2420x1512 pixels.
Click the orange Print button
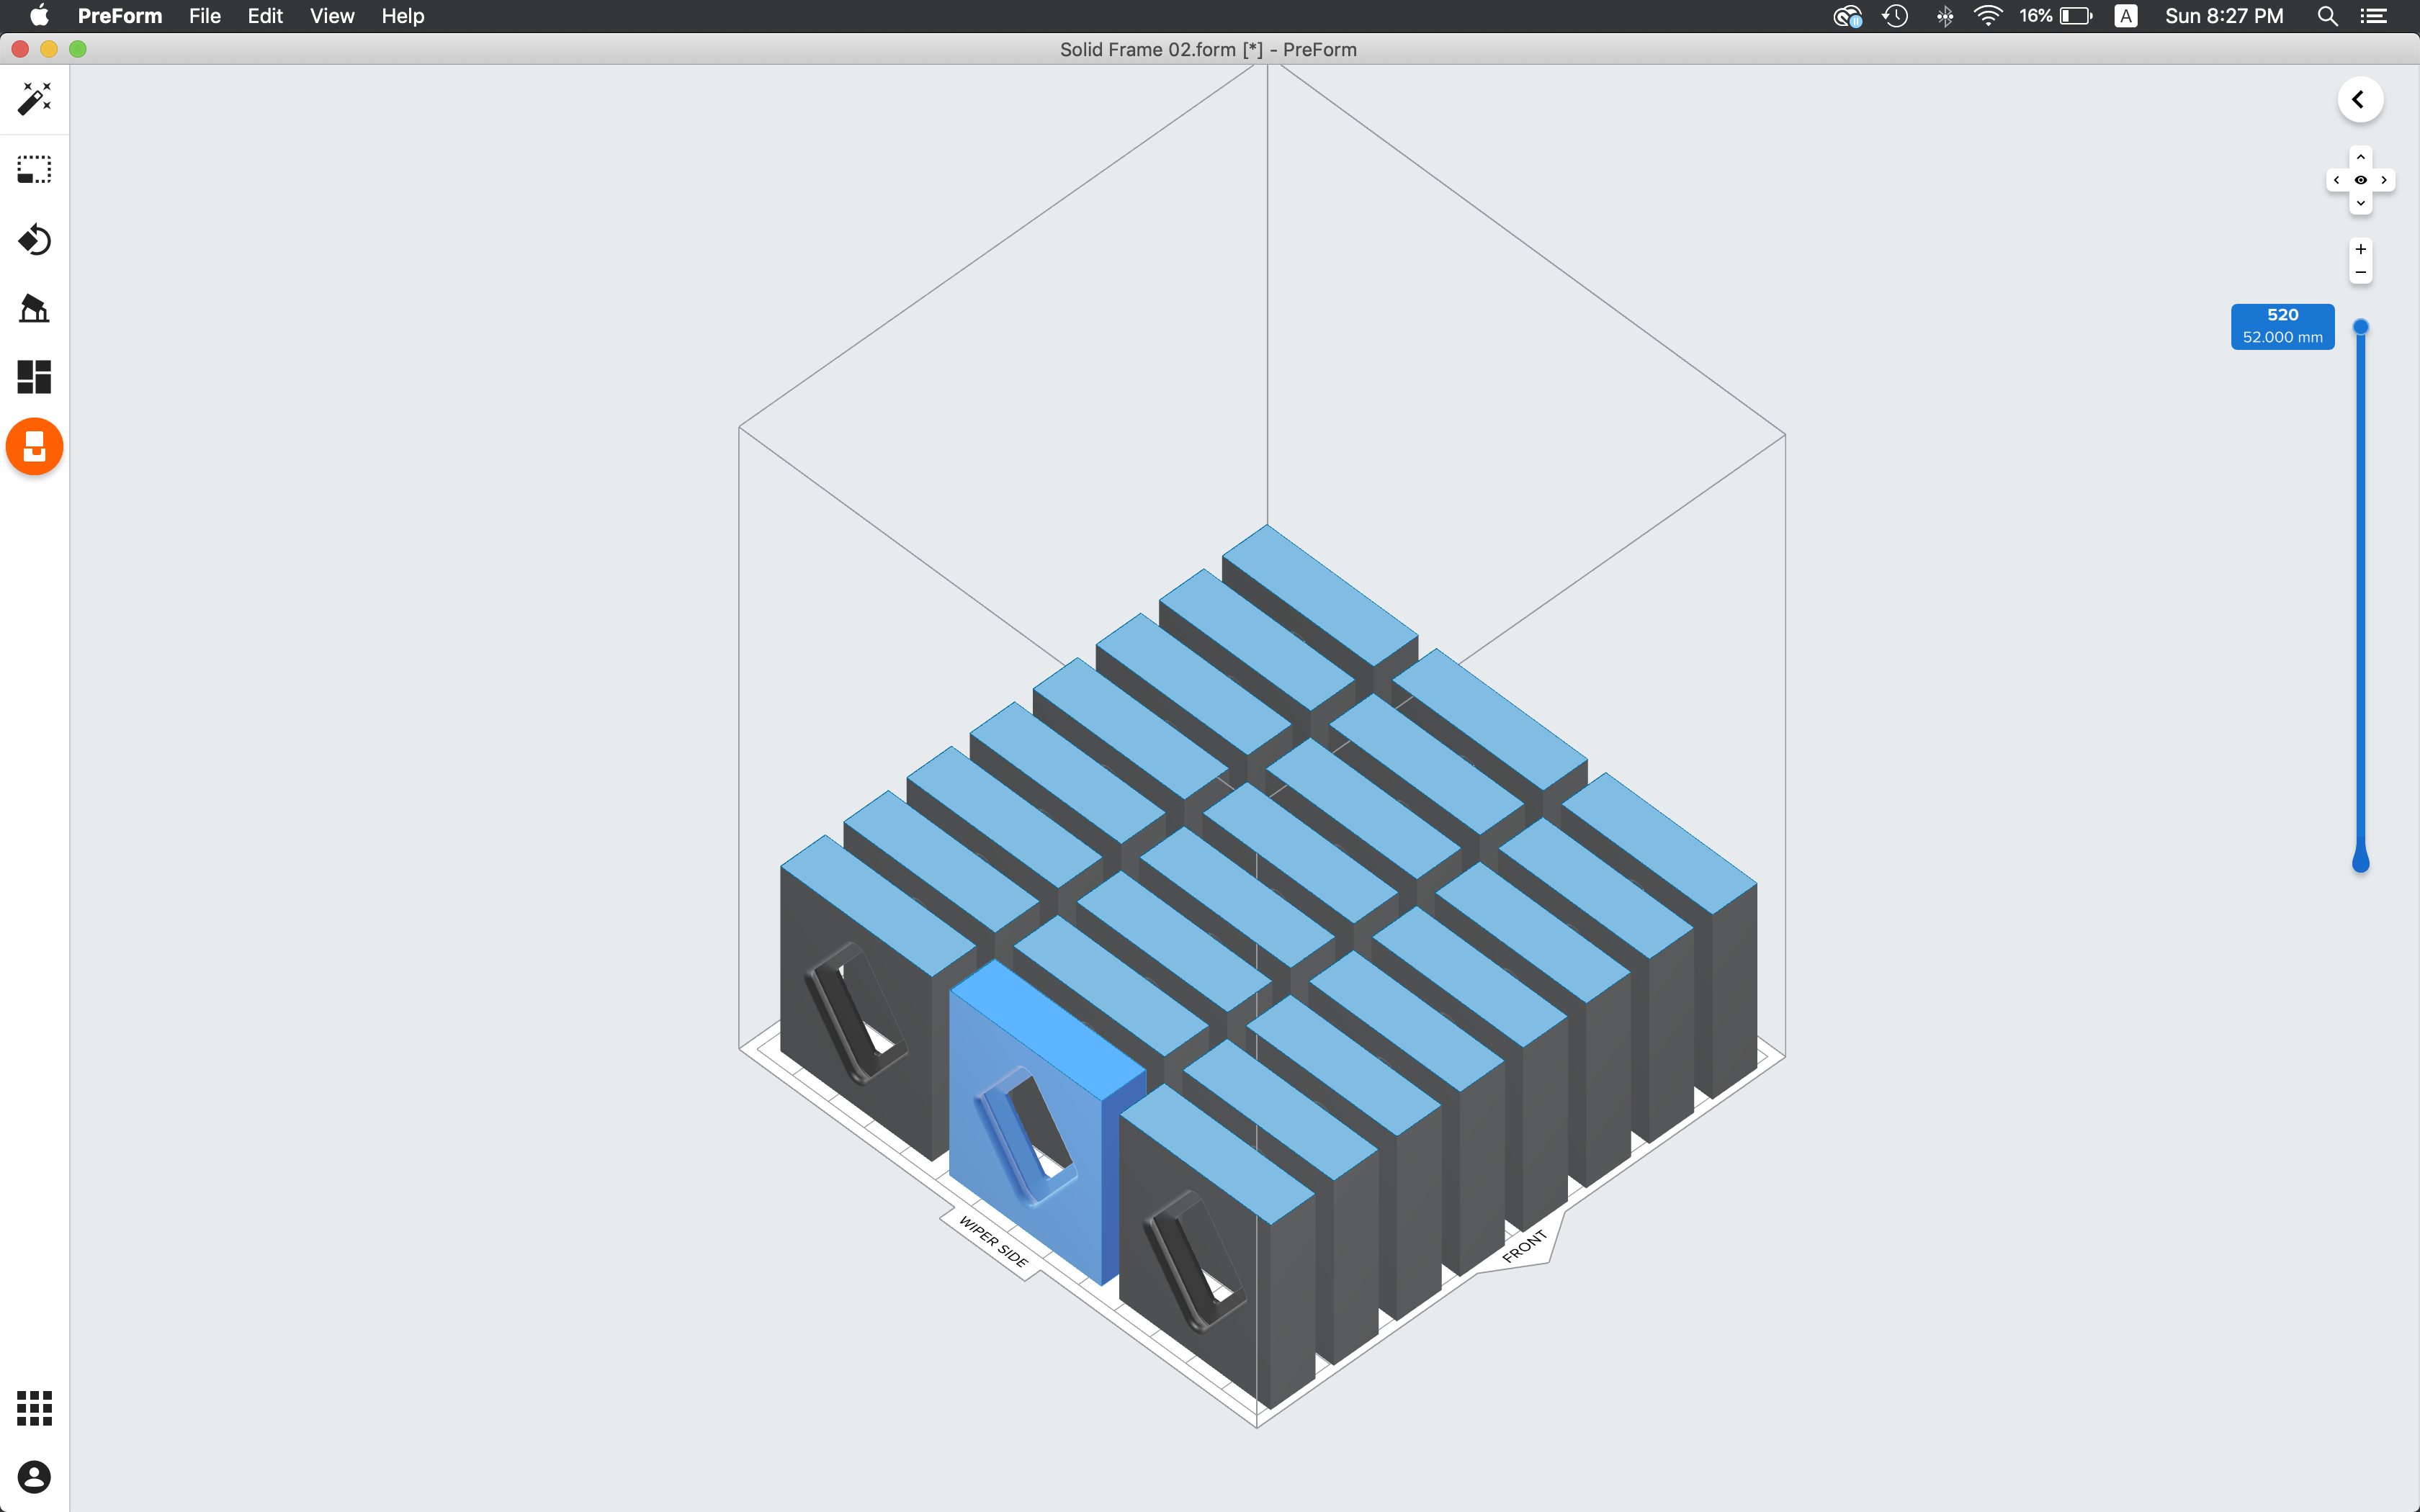tap(35, 446)
